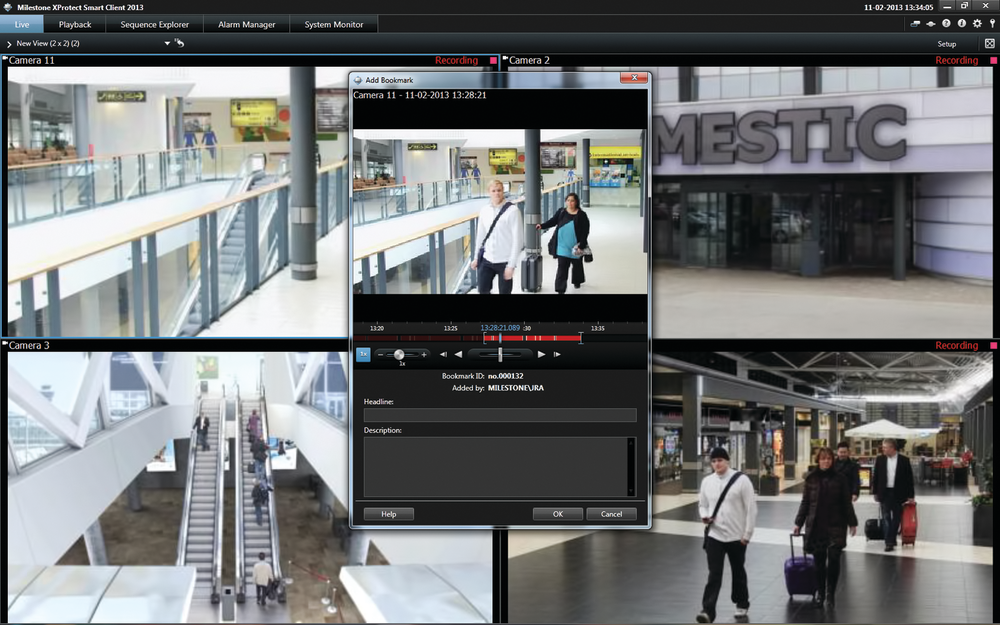The height and width of the screenshot is (625, 1000).
Task: Open the application options gear icon
Action: point(977,23)
